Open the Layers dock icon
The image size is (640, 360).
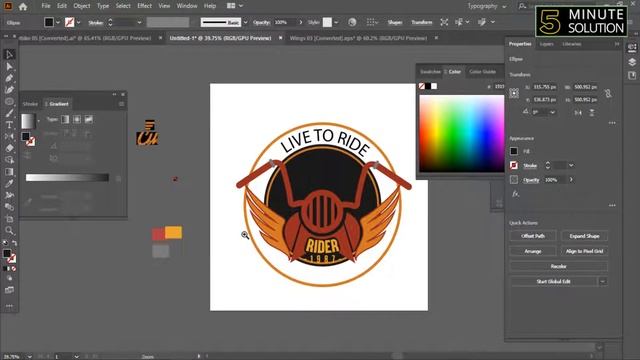pos(632,62)
